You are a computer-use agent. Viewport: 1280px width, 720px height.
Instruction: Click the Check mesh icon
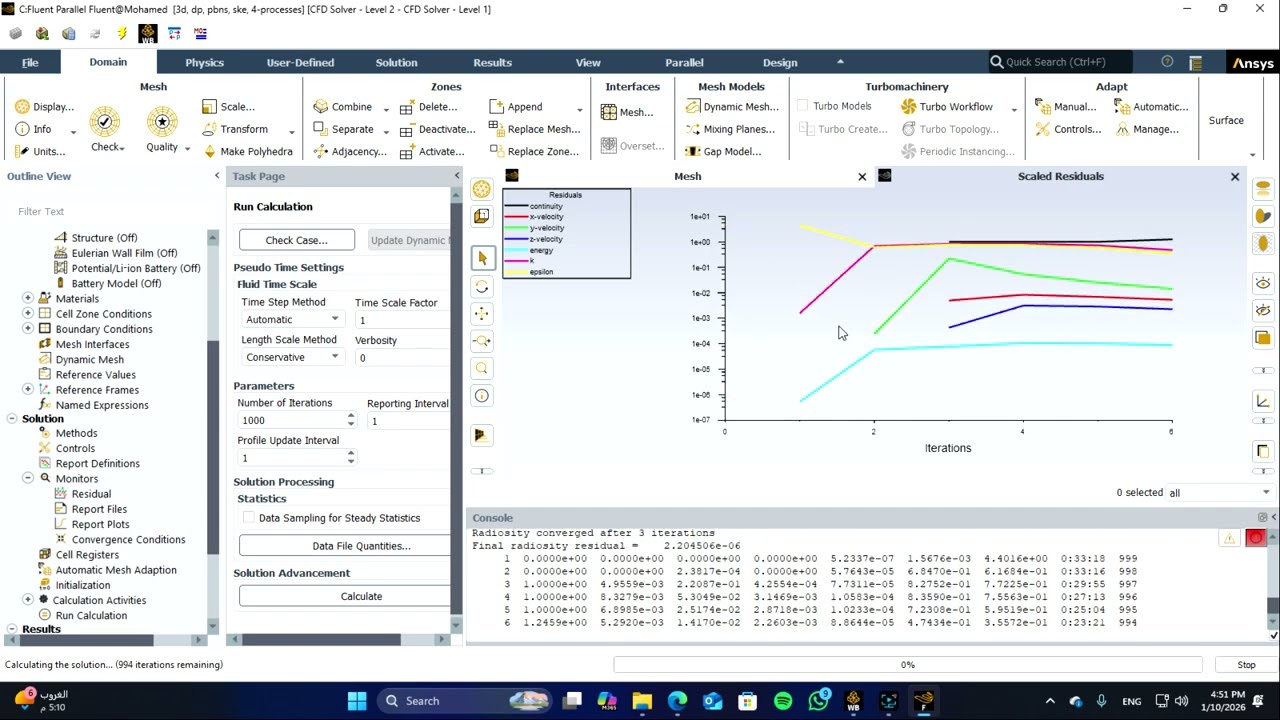pos(104,122)
